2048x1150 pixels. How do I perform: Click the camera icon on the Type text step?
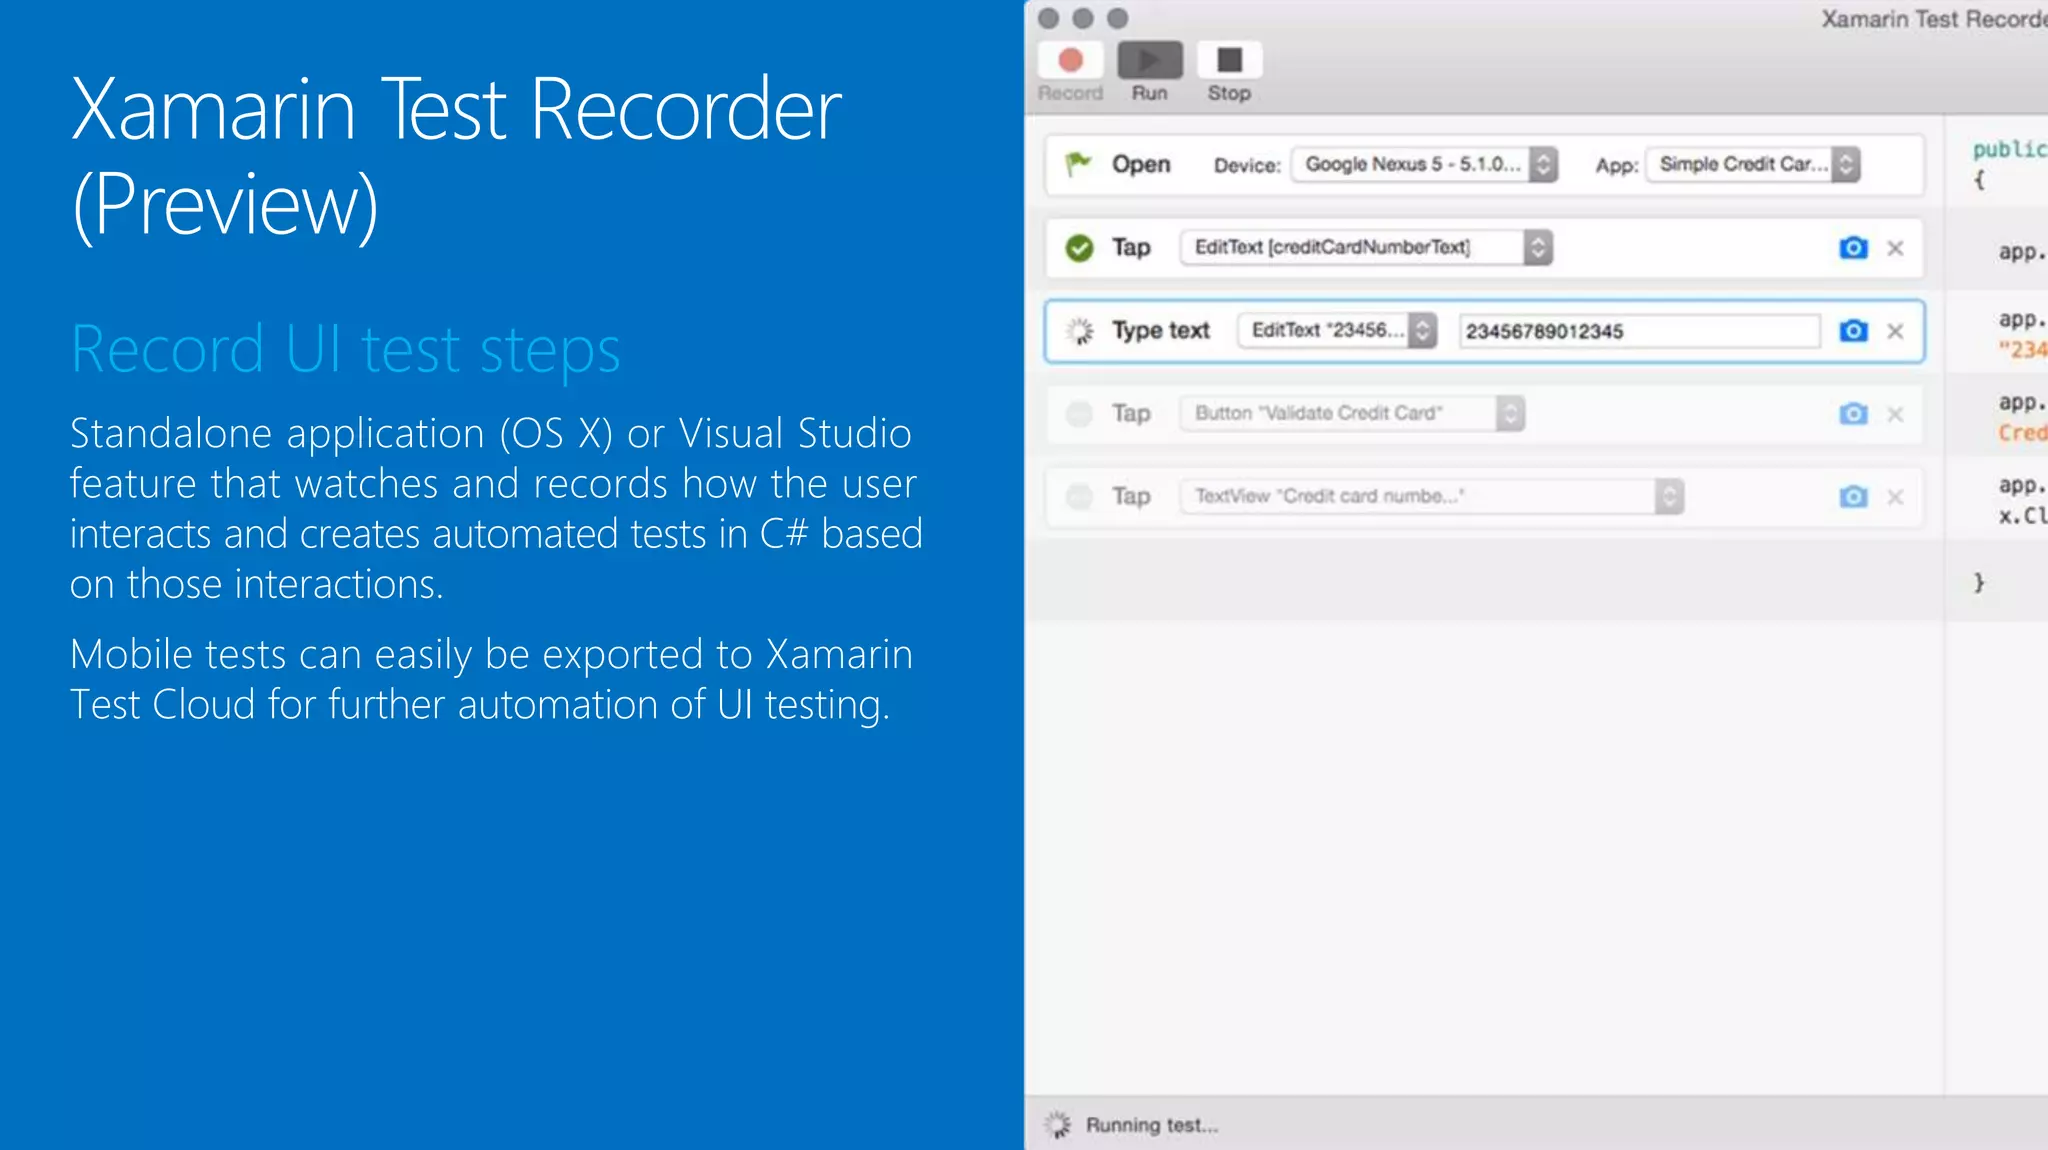pyautogui.click(x=1853, y=331)
